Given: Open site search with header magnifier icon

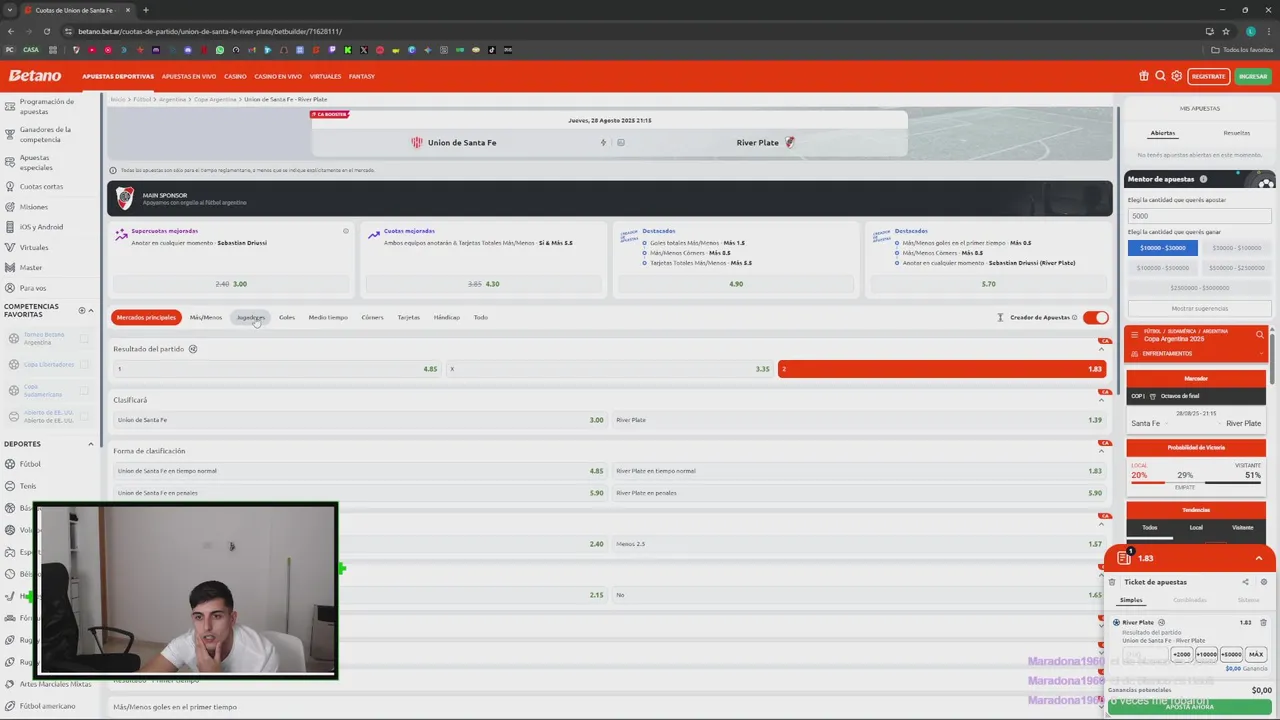Looking at the screenshot, I should pyautogui.click(x=1160, y=76).
